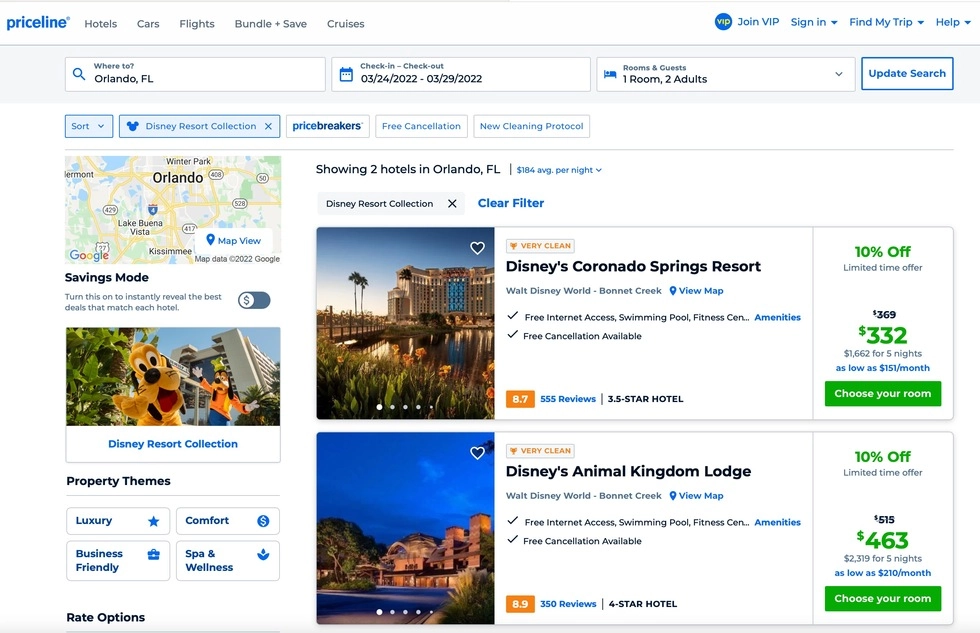
Task: Click the VIP badge icon
Action: click(723, 22)
